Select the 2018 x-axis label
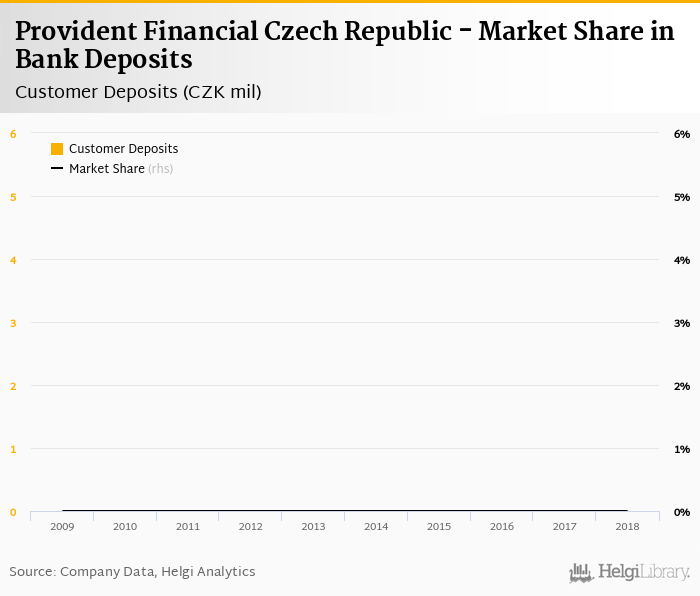The height and width of the screenshot is (596, 700). pos(627,526)
